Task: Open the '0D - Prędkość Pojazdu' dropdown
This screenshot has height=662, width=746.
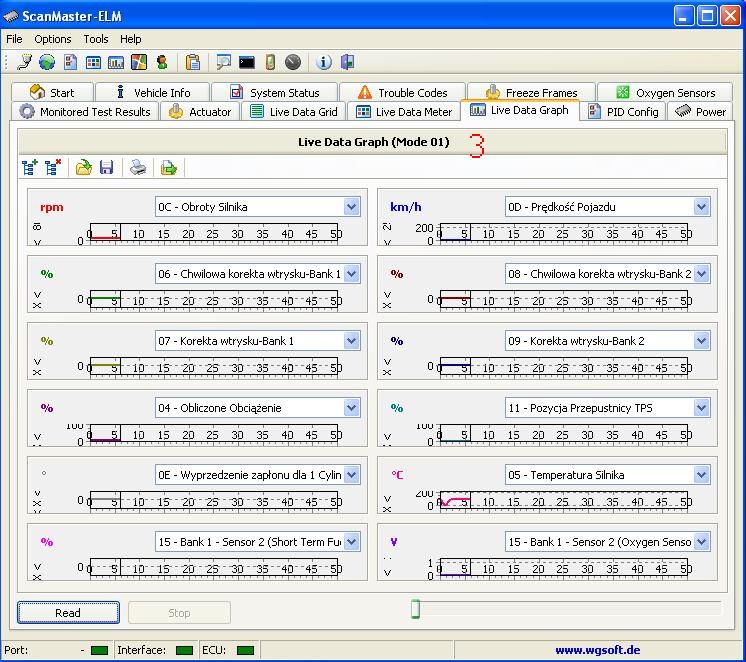Action: click(x=701, y=207)
